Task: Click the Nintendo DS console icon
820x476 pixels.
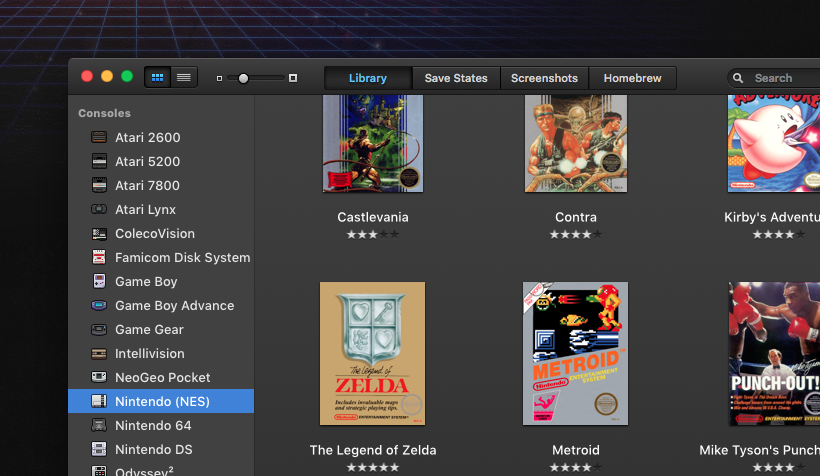Action: (99, 449)
